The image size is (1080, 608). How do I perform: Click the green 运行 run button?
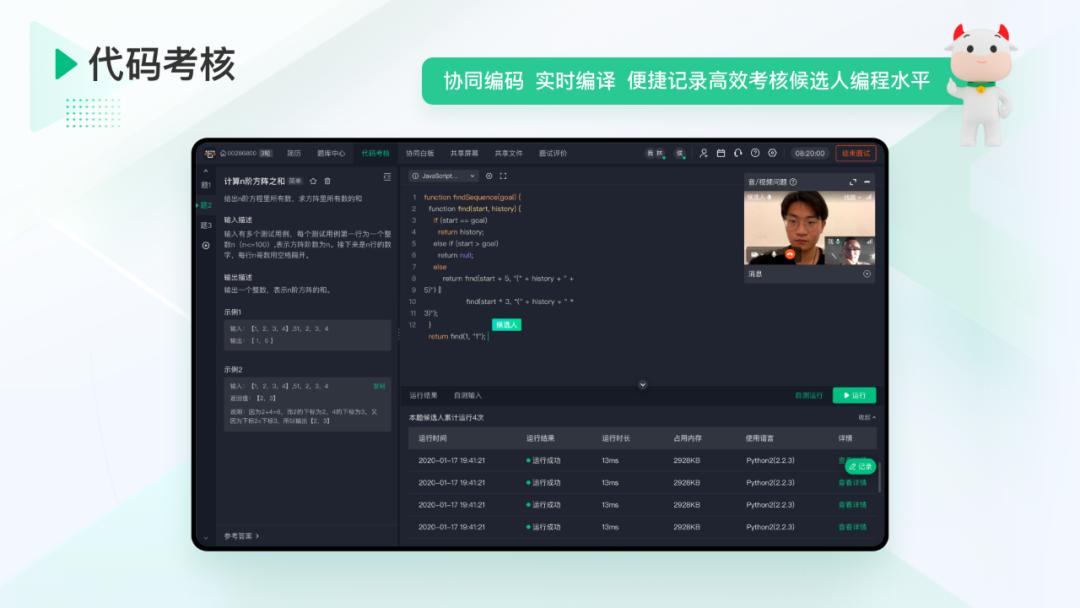(x=854, y=395)
